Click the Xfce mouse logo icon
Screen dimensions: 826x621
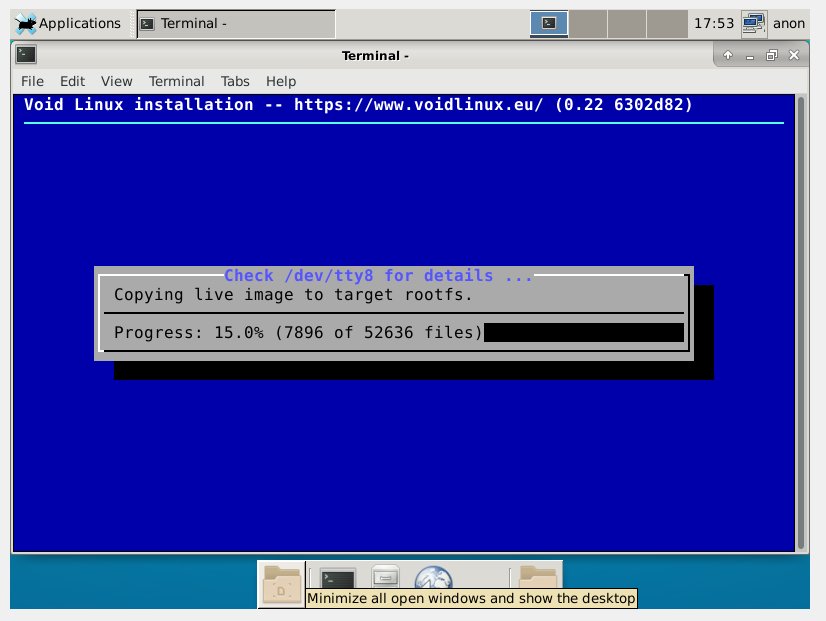click(x=25, y=24)
